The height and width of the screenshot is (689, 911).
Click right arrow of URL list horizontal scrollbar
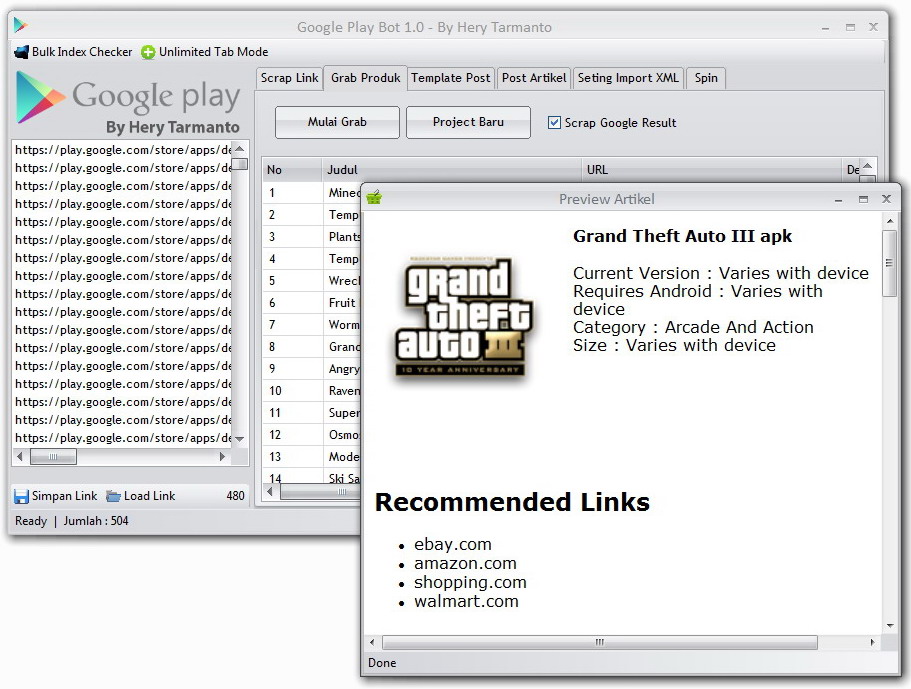point(223,457)
